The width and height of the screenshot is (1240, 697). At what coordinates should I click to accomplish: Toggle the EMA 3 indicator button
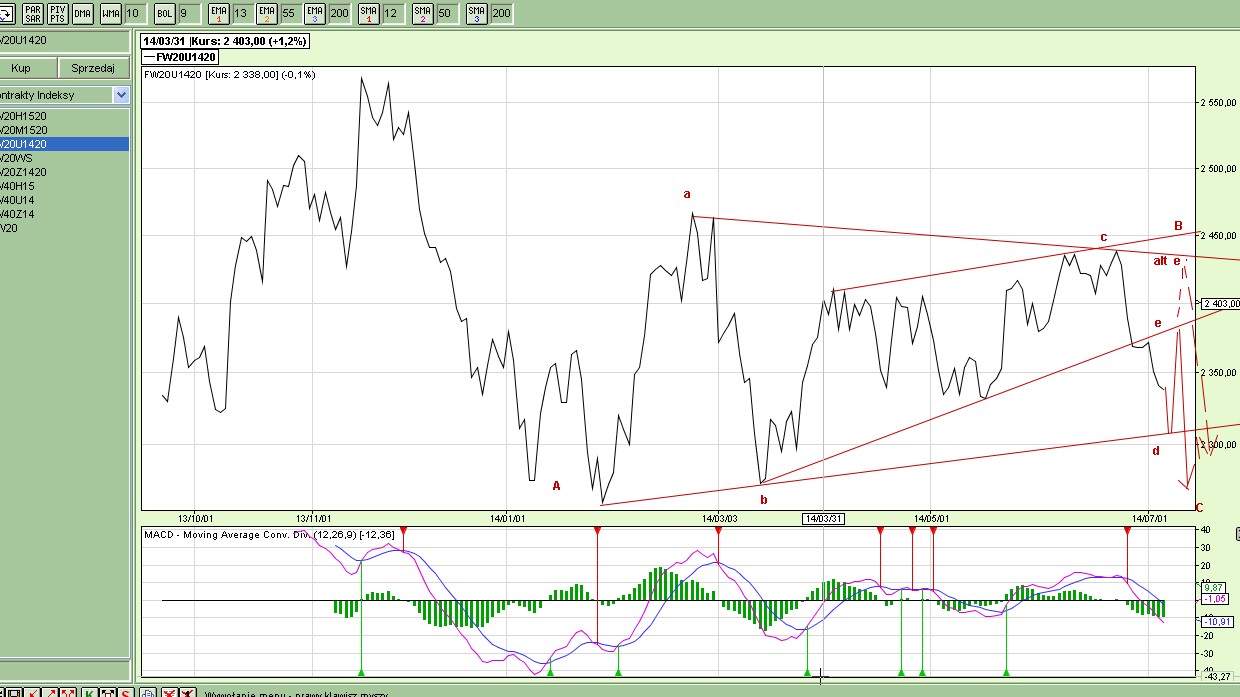click(x=315, y=14)
